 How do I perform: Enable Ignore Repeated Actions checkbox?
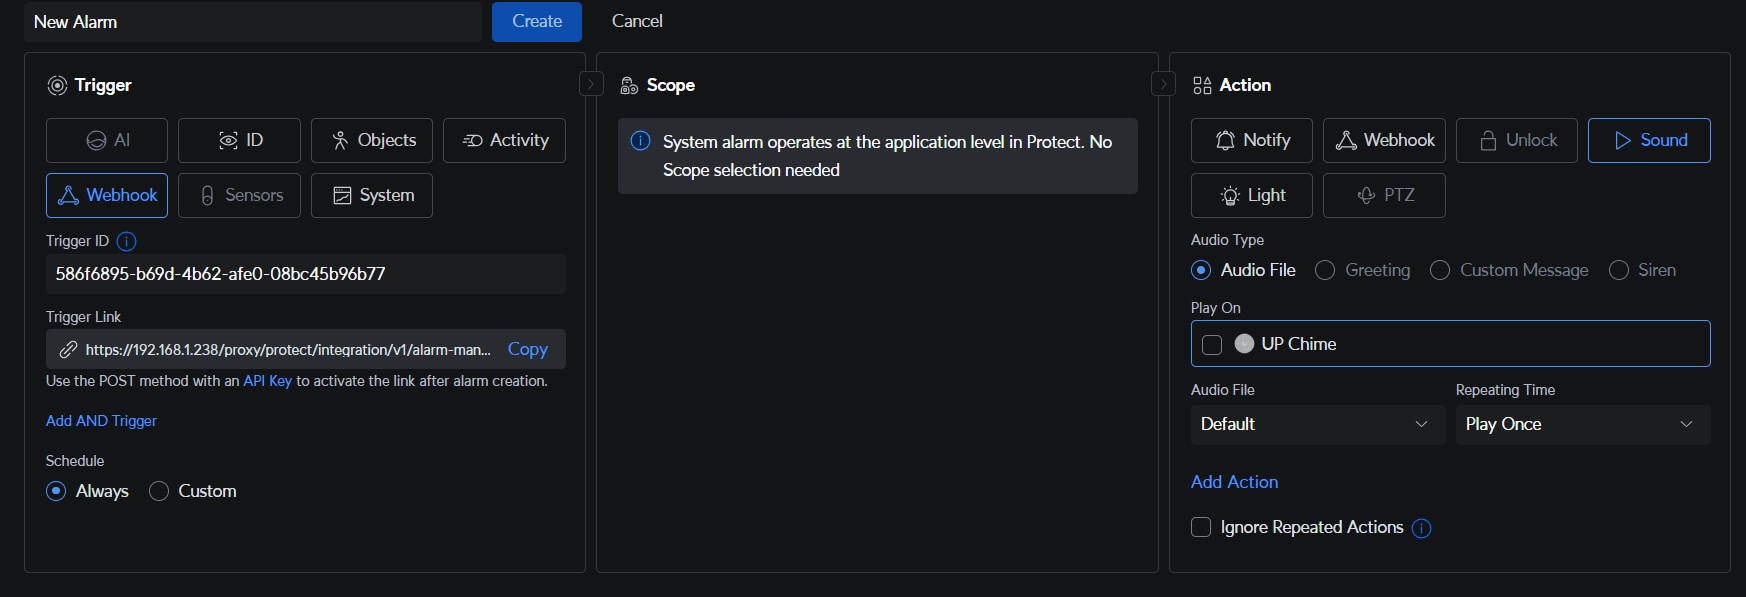point(1201,527)
